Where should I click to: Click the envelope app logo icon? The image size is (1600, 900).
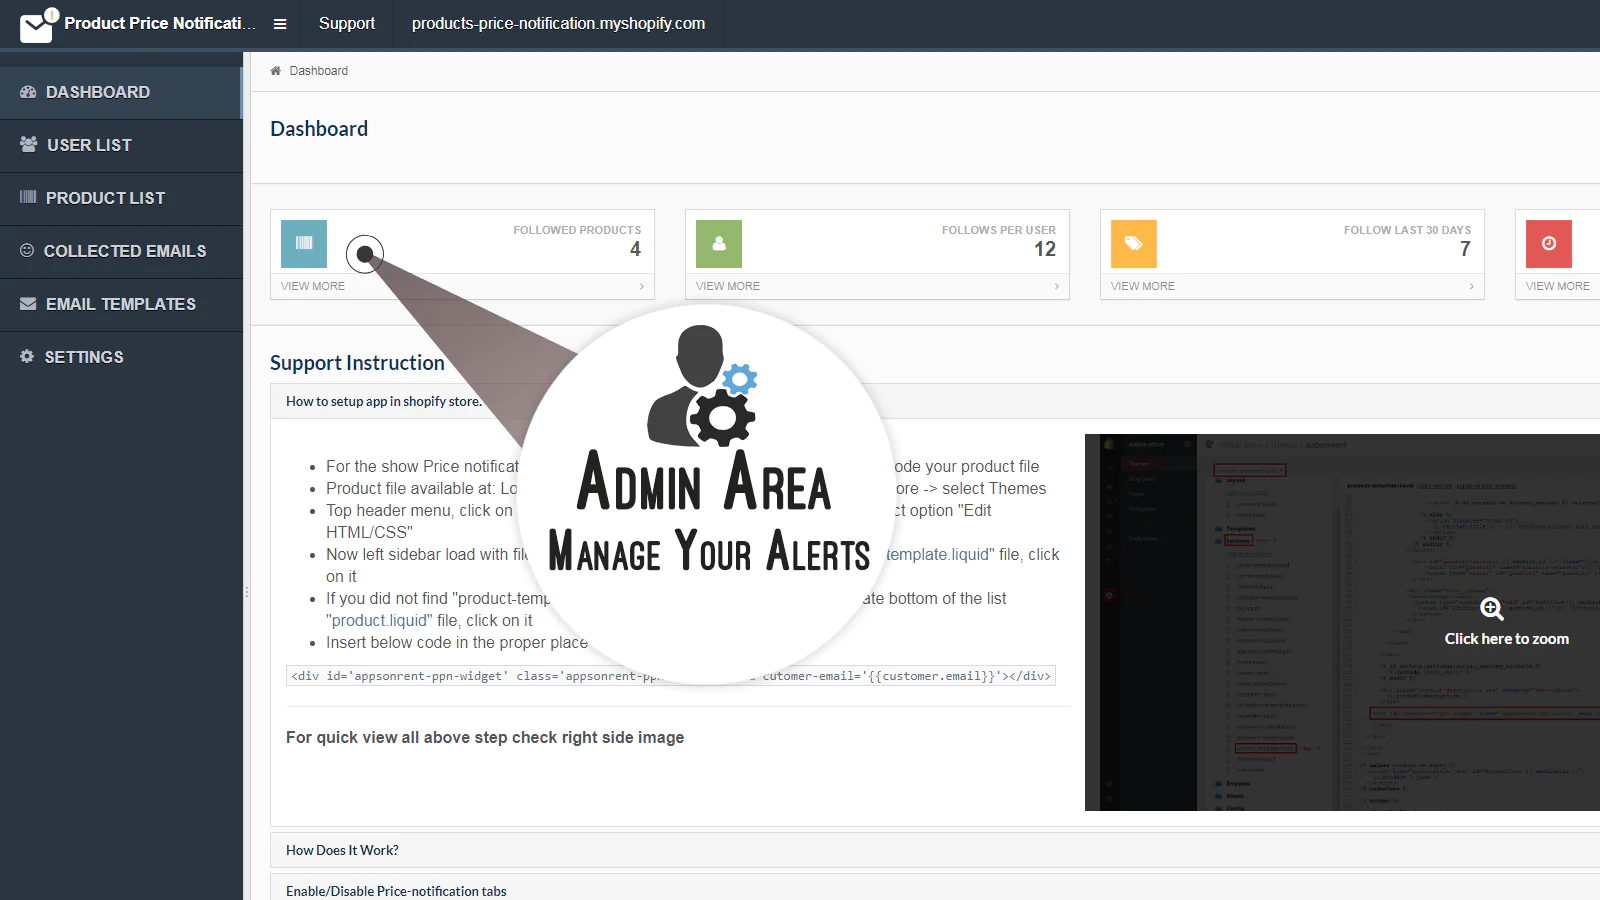point(38,25)
